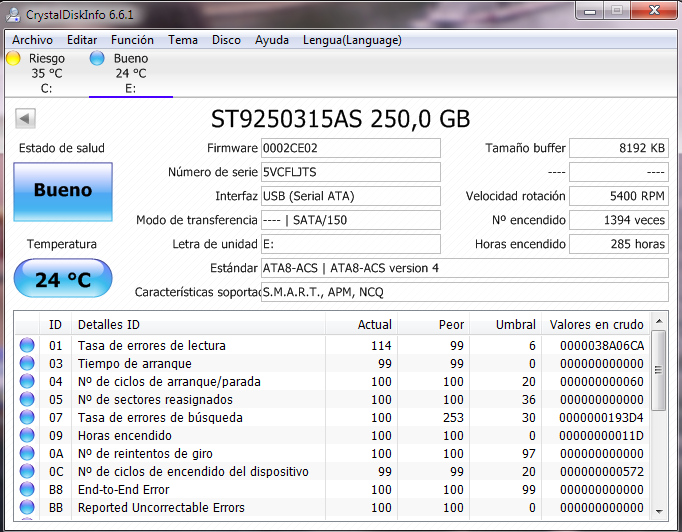Screen dimensions: 682x532
Task: Click the Letra de unidad field
Action: [351, 244]
